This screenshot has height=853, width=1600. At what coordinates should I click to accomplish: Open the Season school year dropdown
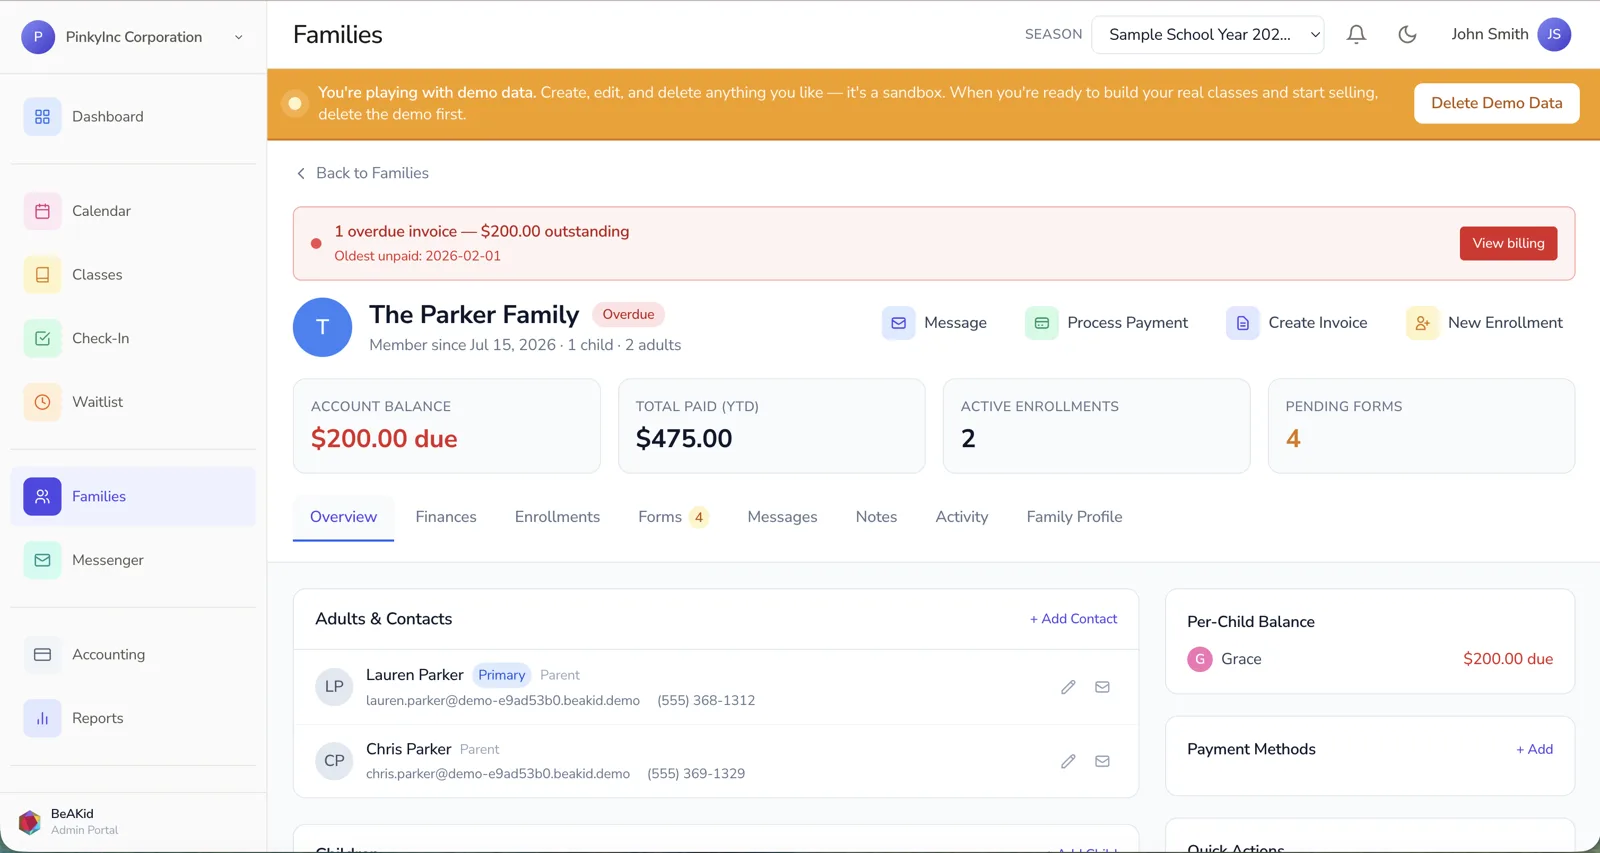[x=1208, y=34]
